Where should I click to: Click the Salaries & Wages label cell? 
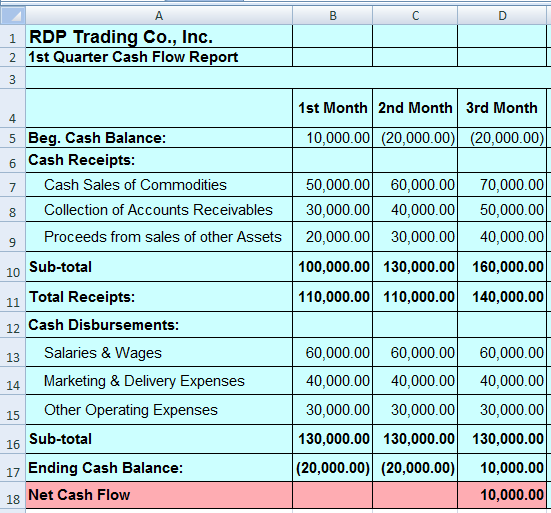(x=159, y=352)
